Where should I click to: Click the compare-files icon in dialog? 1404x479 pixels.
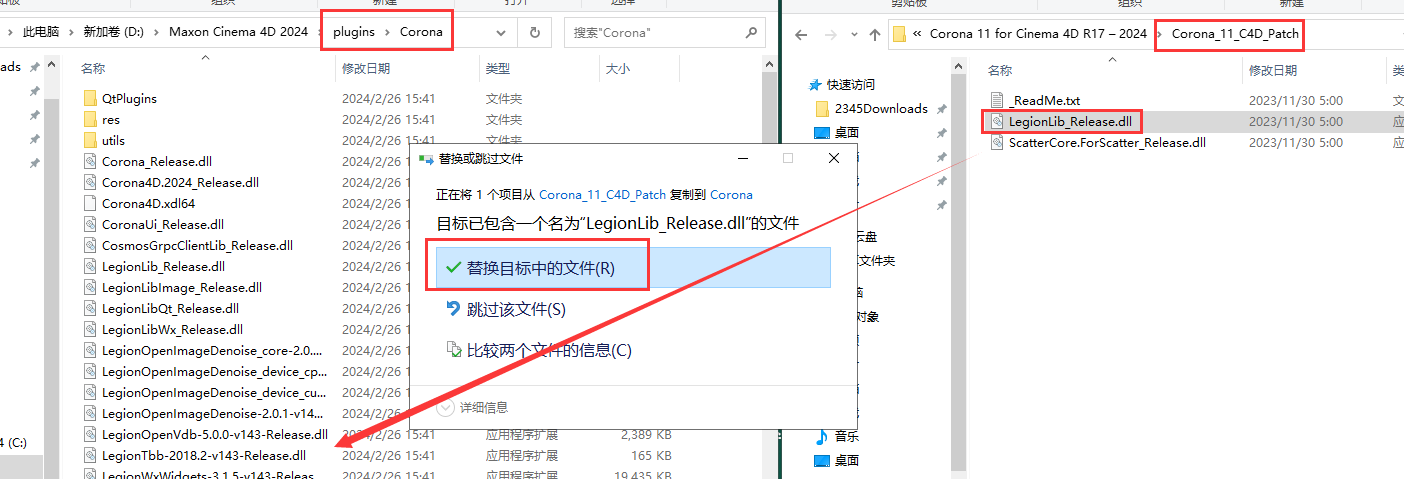(x=454, y=350)
